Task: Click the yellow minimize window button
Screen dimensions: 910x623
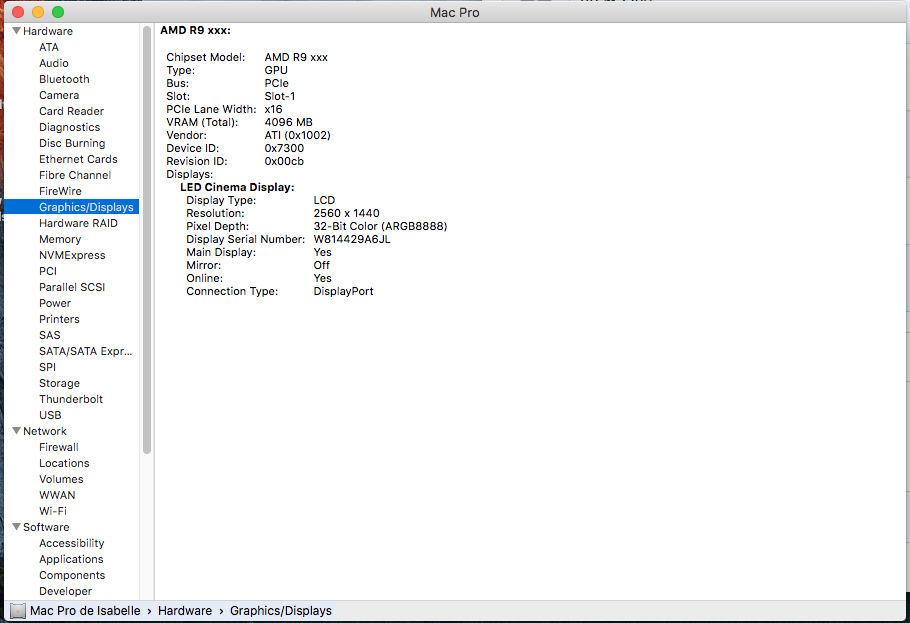Action: pos(38,12)
